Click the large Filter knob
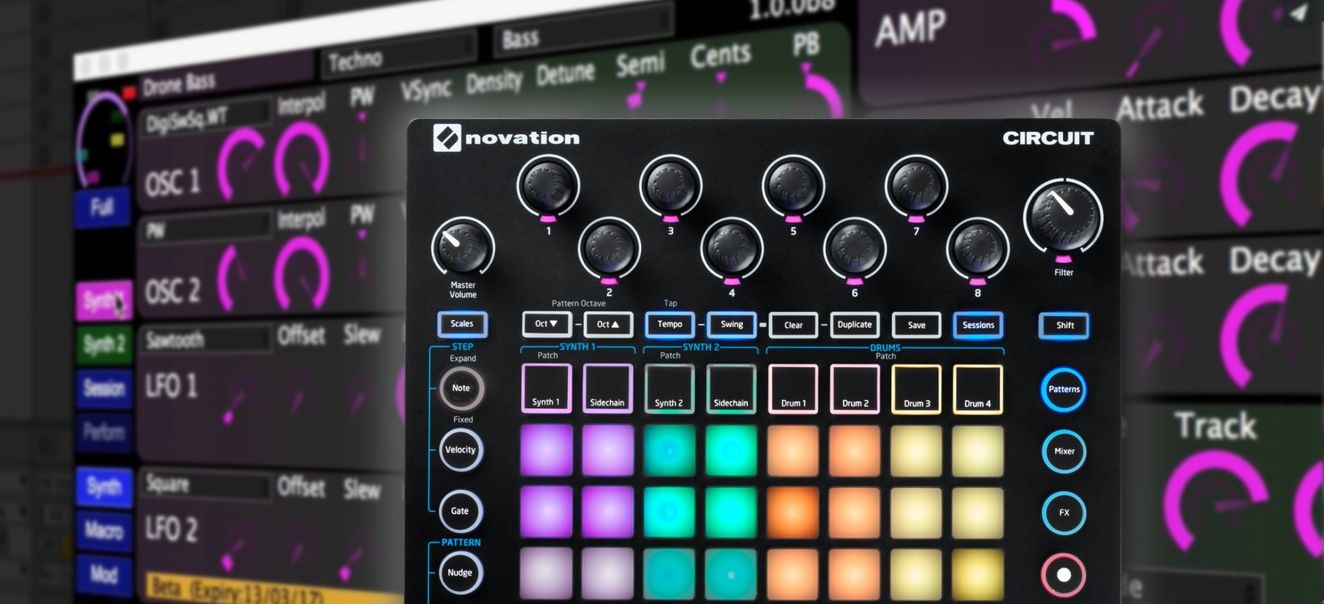 coord(1063,216)
